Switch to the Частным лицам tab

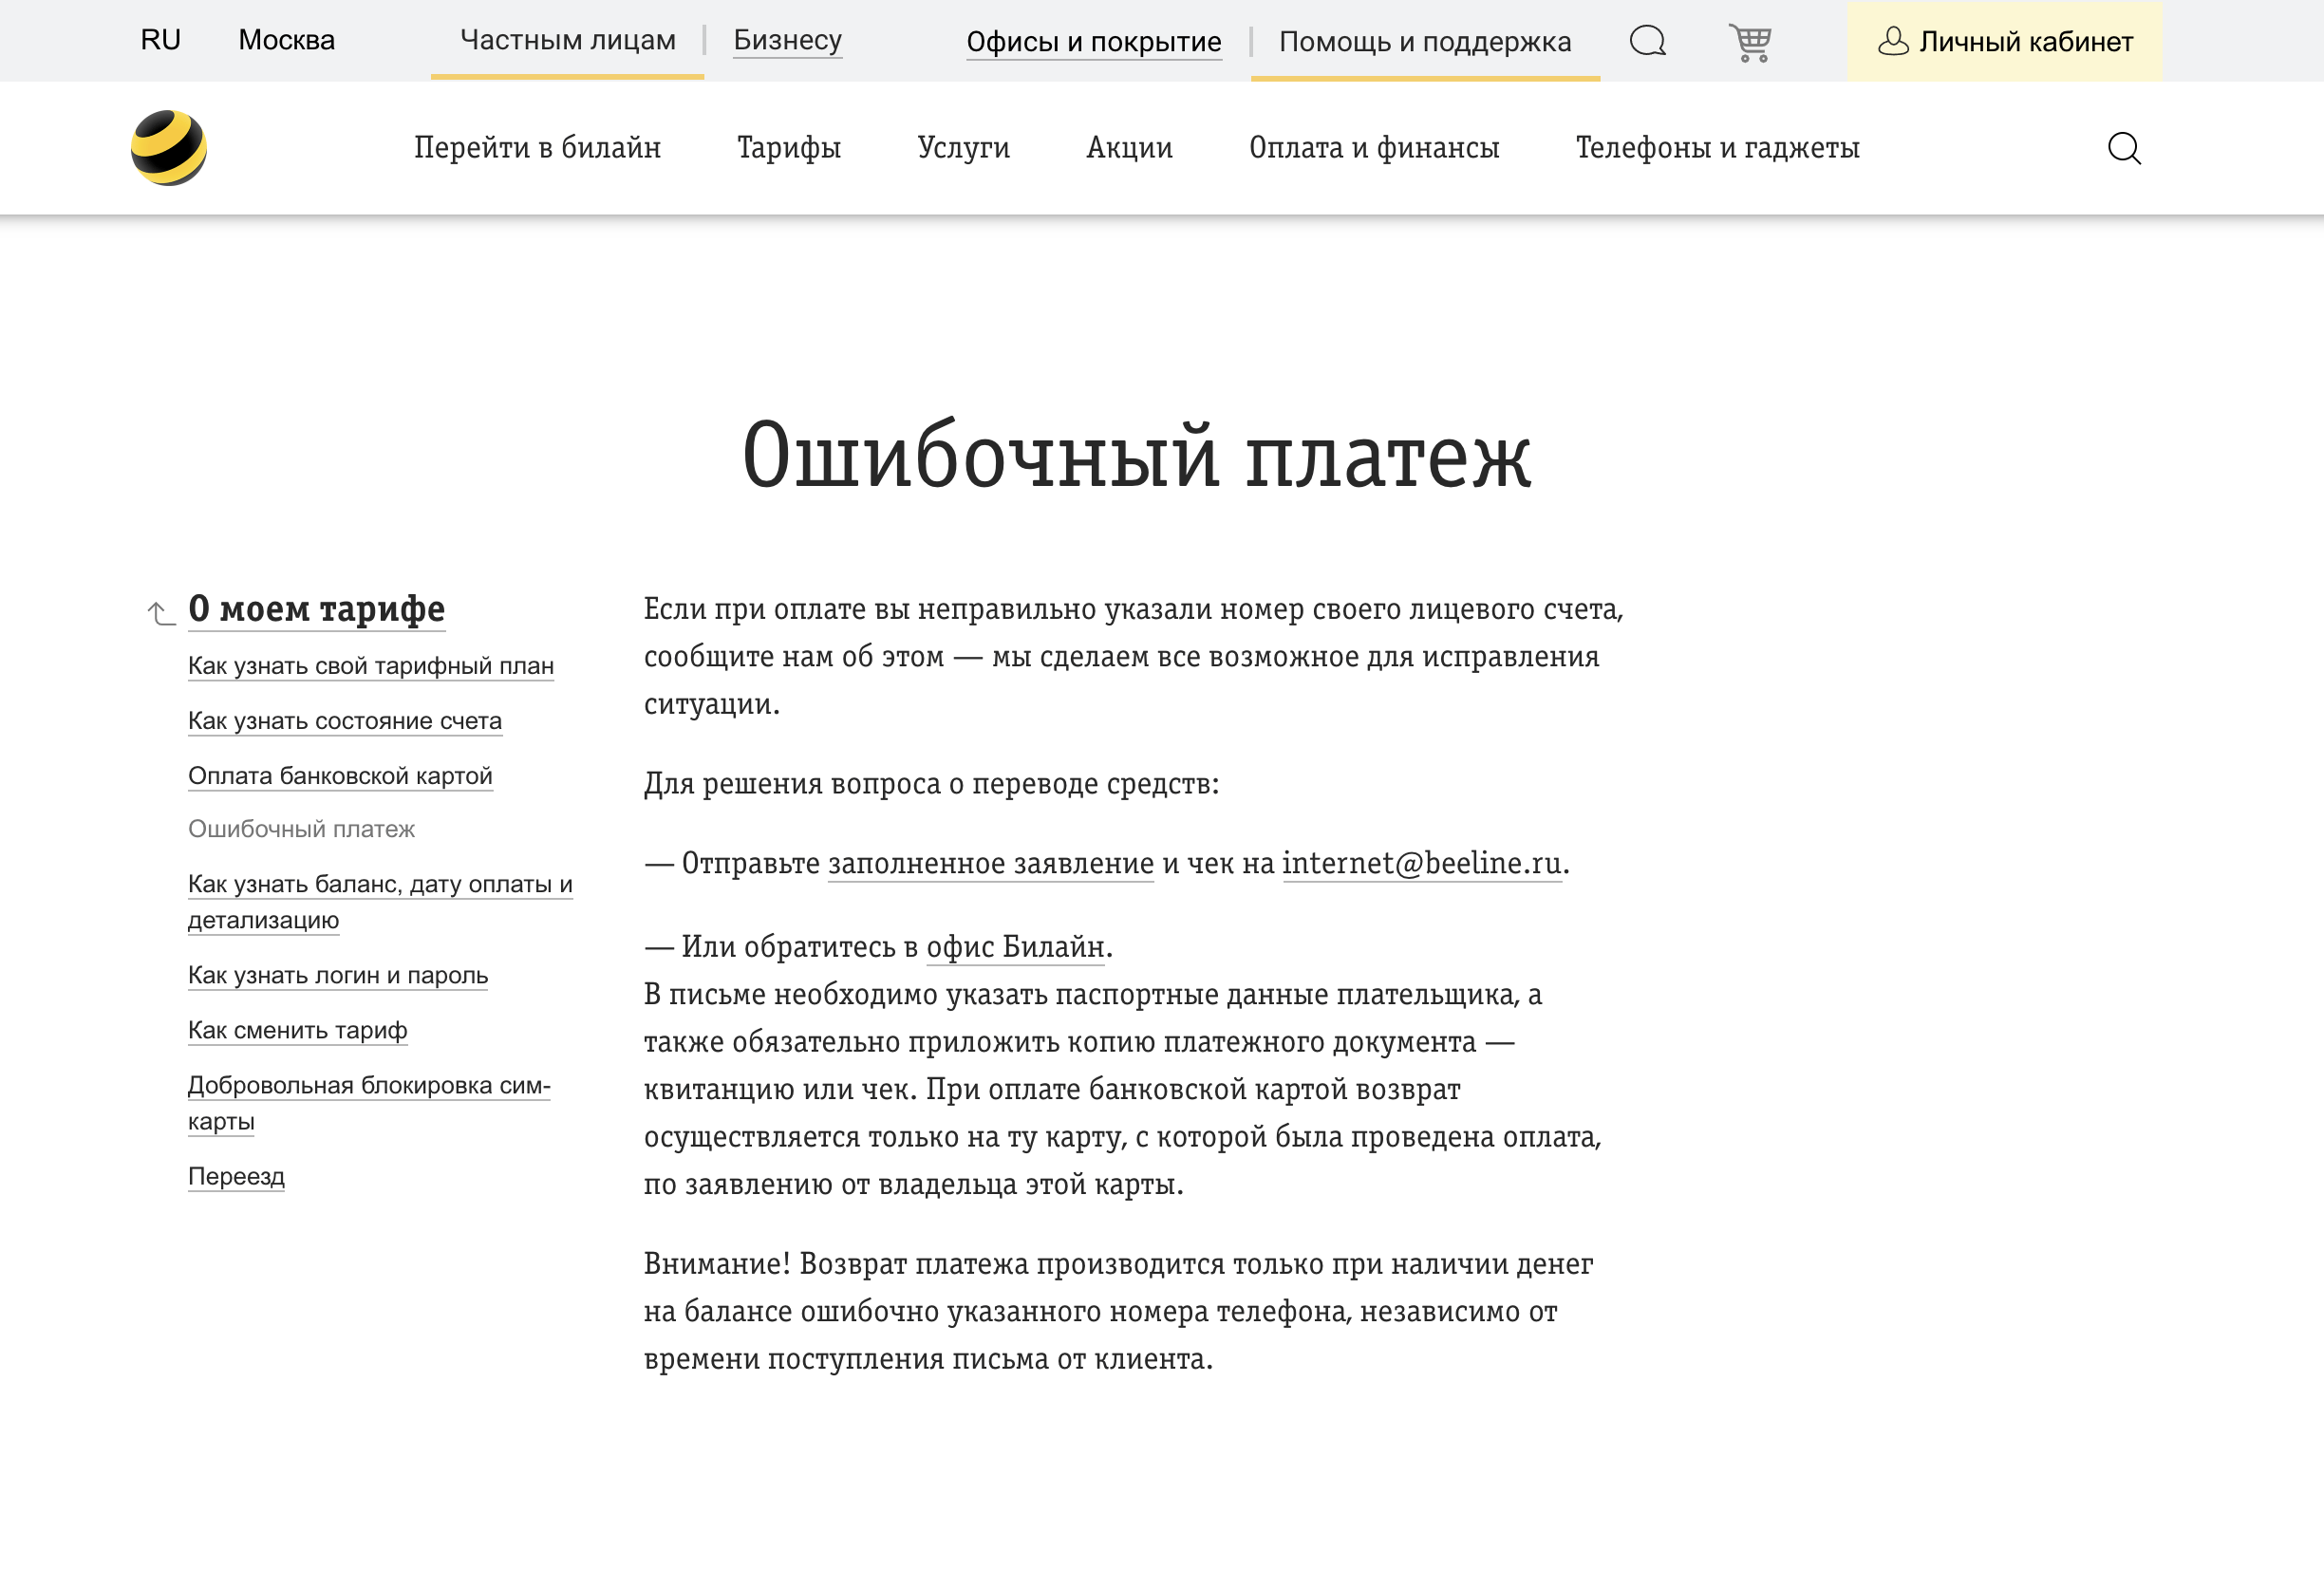[566, 40]
